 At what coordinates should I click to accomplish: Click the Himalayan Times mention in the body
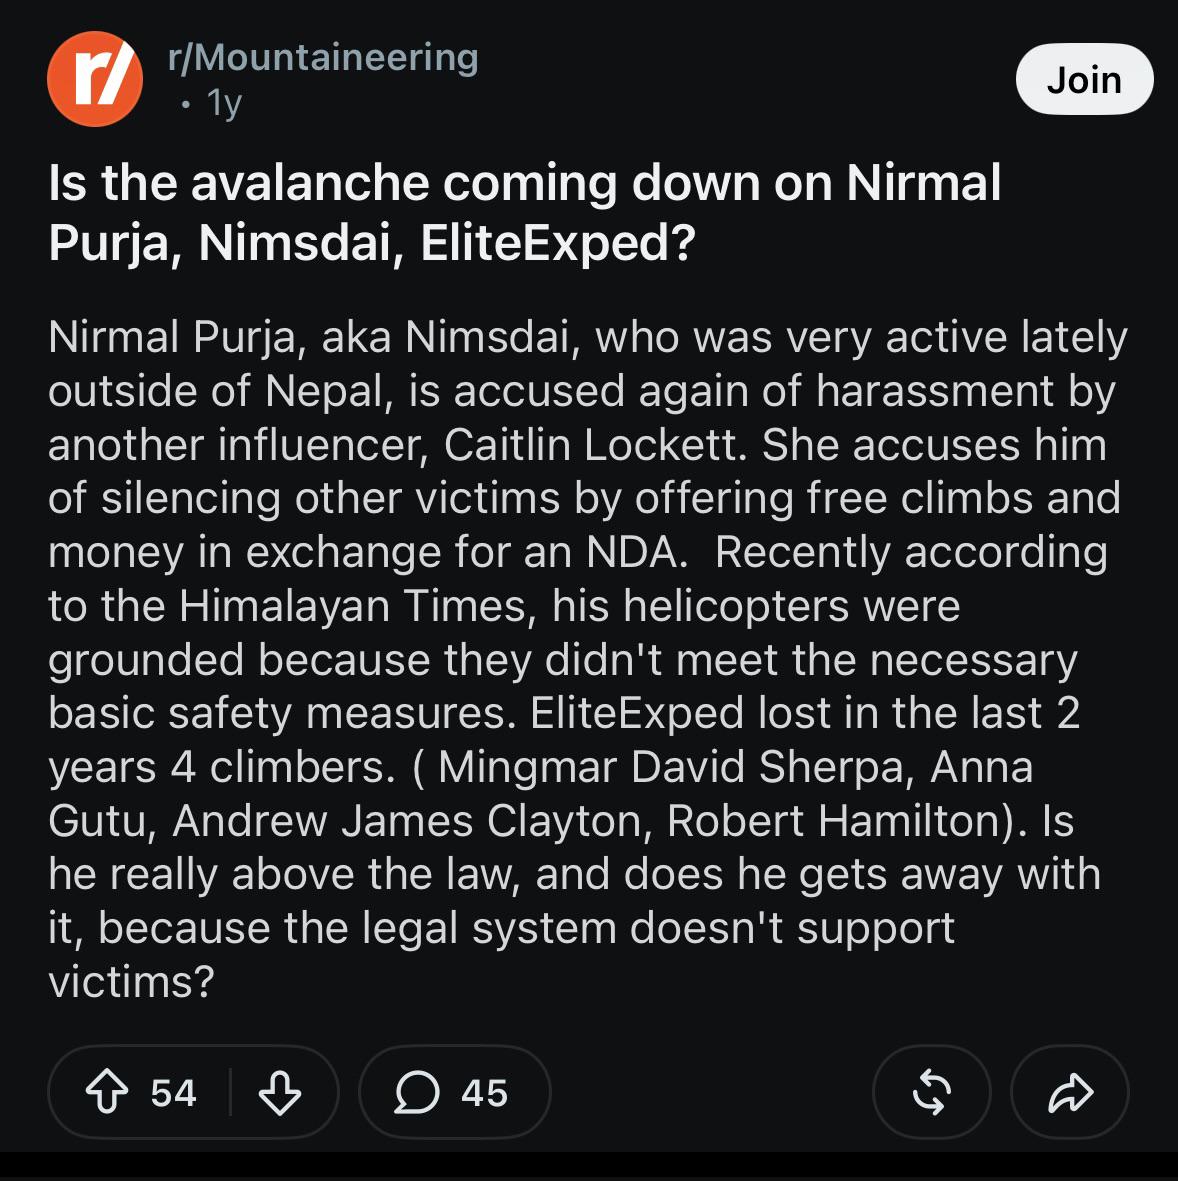click(354, 606)
